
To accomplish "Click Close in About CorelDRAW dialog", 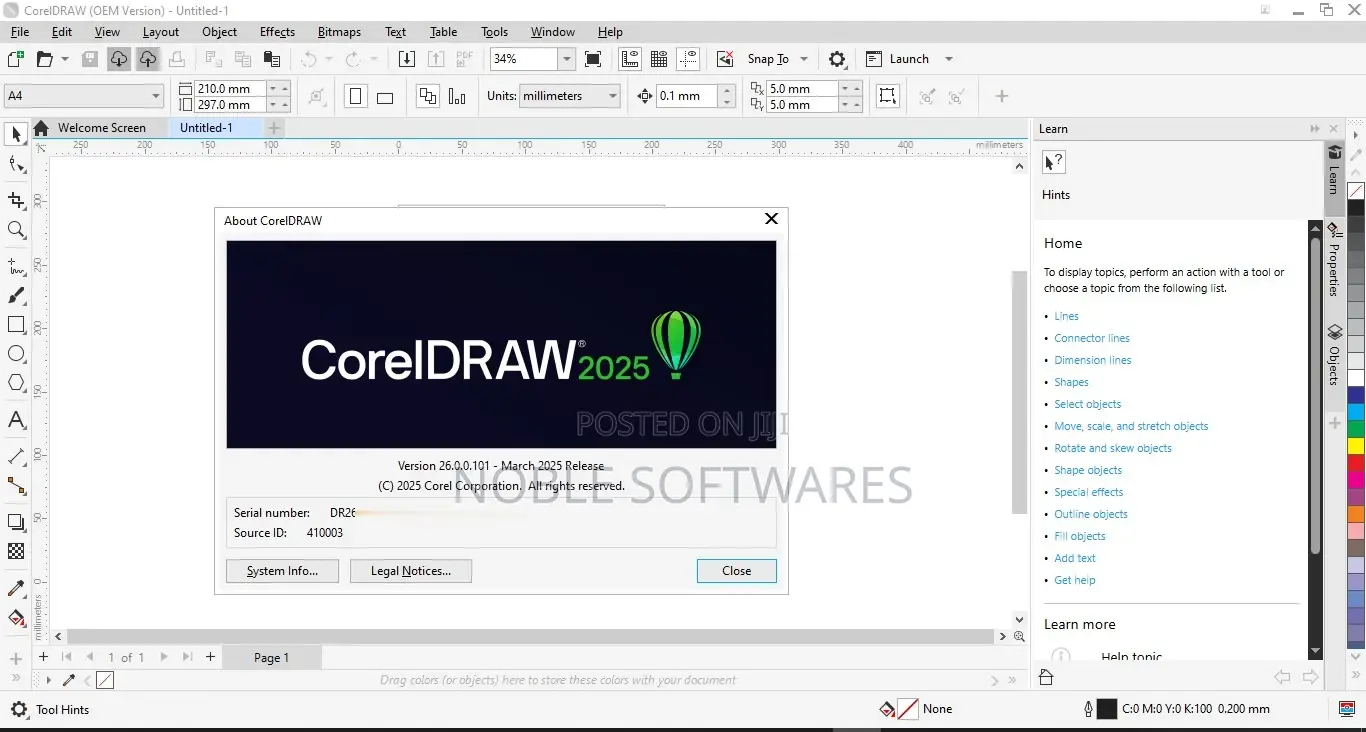I will click(x=736, y=571).
